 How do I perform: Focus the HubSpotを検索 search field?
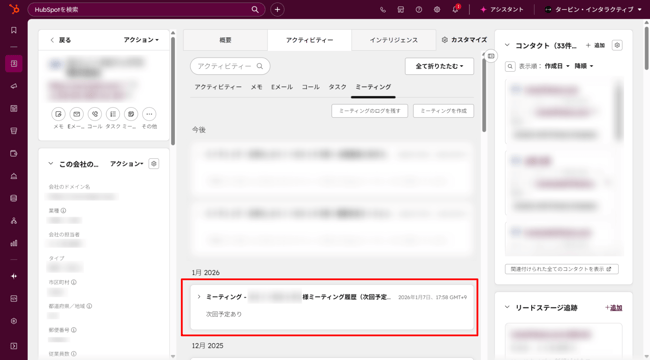pyautogui.click(x=146, y=10)
